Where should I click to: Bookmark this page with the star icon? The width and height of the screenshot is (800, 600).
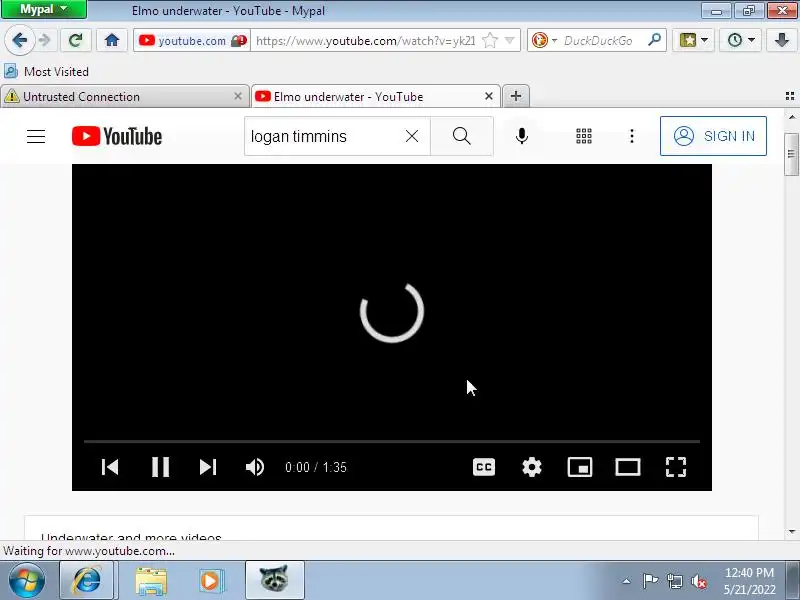[x=489, y=40]
